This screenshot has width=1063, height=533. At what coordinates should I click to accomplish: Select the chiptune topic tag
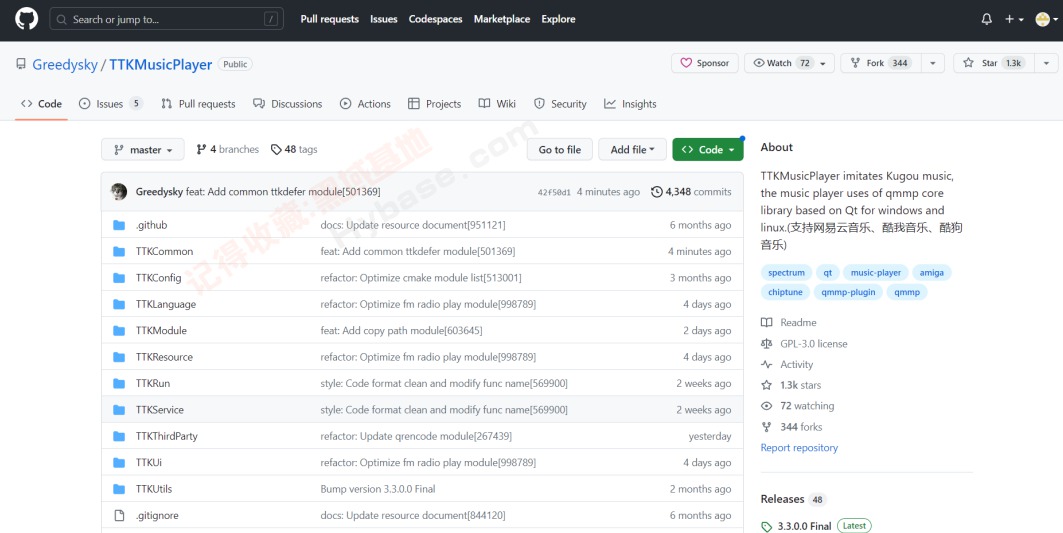click(x=785, y=292)
